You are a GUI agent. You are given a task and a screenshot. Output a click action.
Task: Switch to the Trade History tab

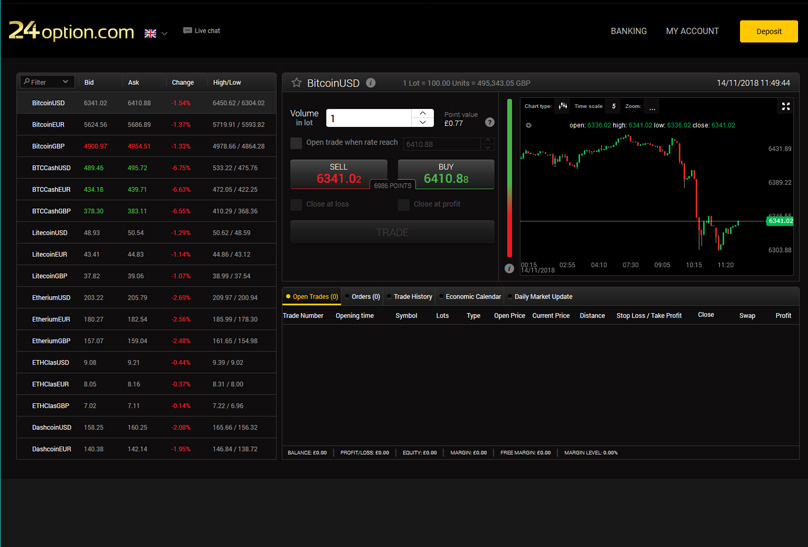pos(410,297)
